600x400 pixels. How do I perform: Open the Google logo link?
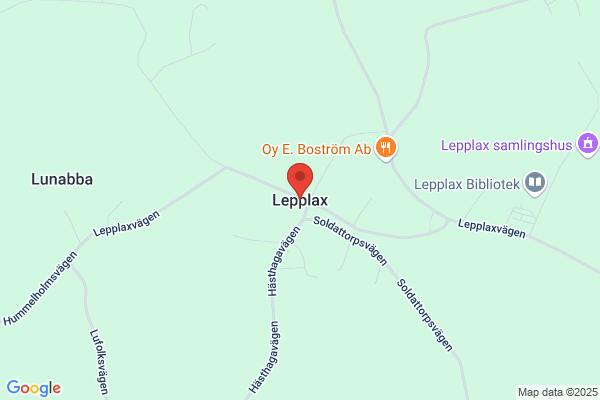[34, 388]
